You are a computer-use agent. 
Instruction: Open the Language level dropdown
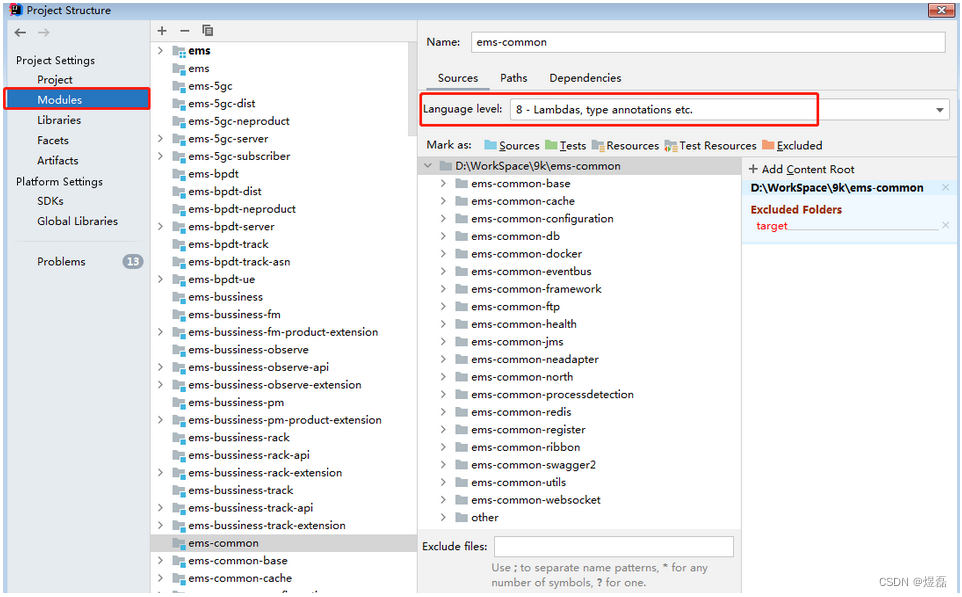click(938, 109)
